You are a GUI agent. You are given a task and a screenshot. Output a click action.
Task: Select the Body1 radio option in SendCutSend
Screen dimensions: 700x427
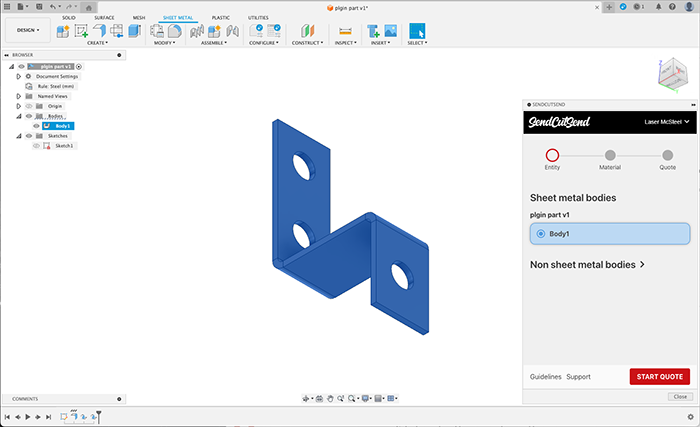point(541,234)
